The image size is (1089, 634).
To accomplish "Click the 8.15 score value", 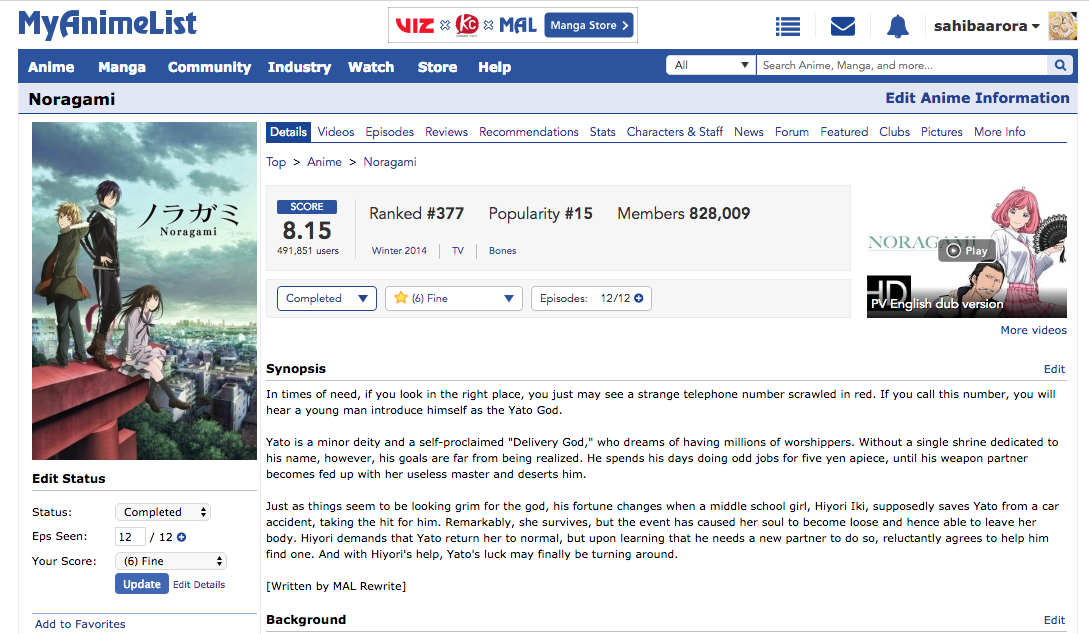I will click(x=307, y=231).
